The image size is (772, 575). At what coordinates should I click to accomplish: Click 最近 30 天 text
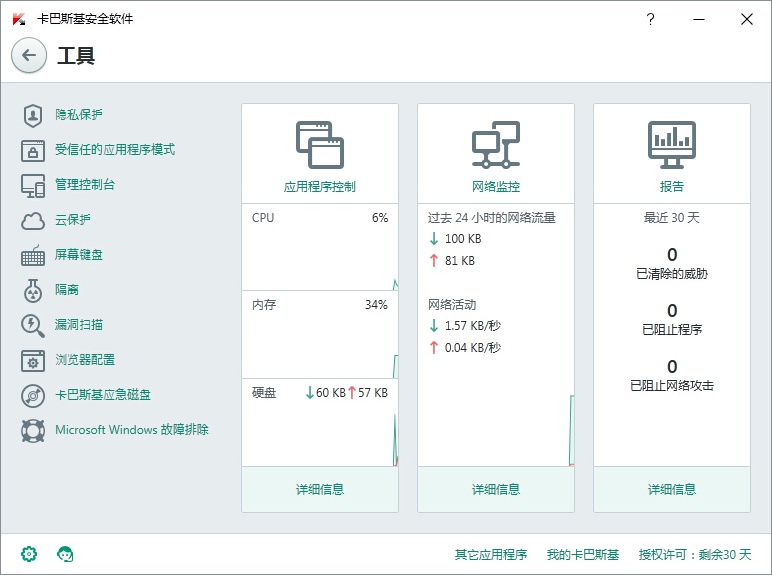[672, 218]
